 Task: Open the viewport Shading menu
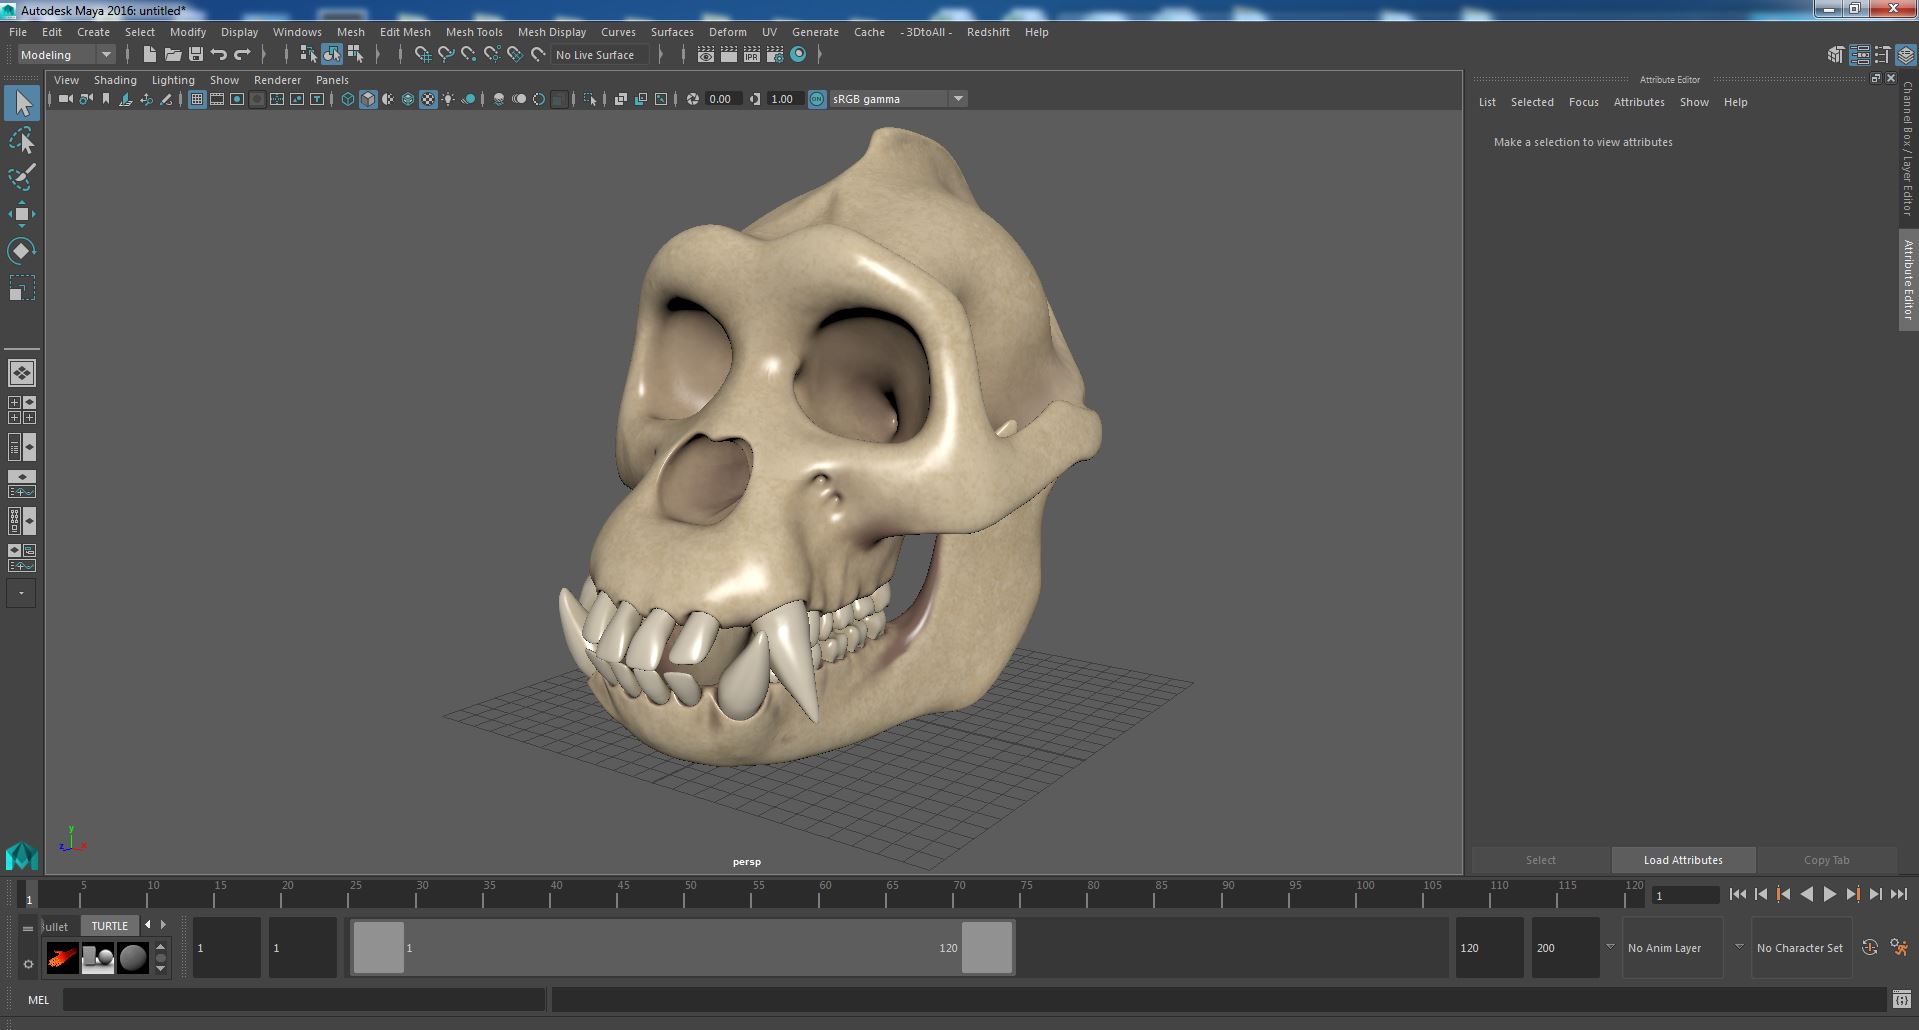coord(115,80)
